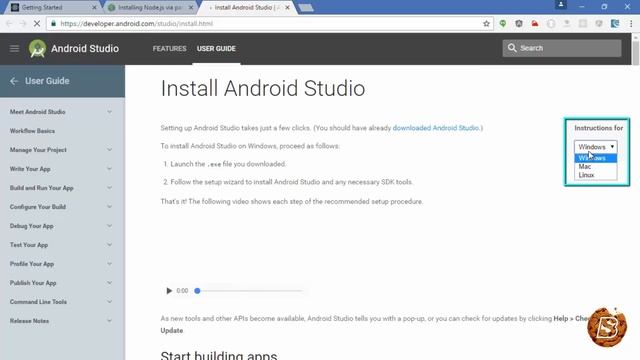640x360 pixels.
Task: Choose Windows in the dropdown list
Action: [596, 158]
